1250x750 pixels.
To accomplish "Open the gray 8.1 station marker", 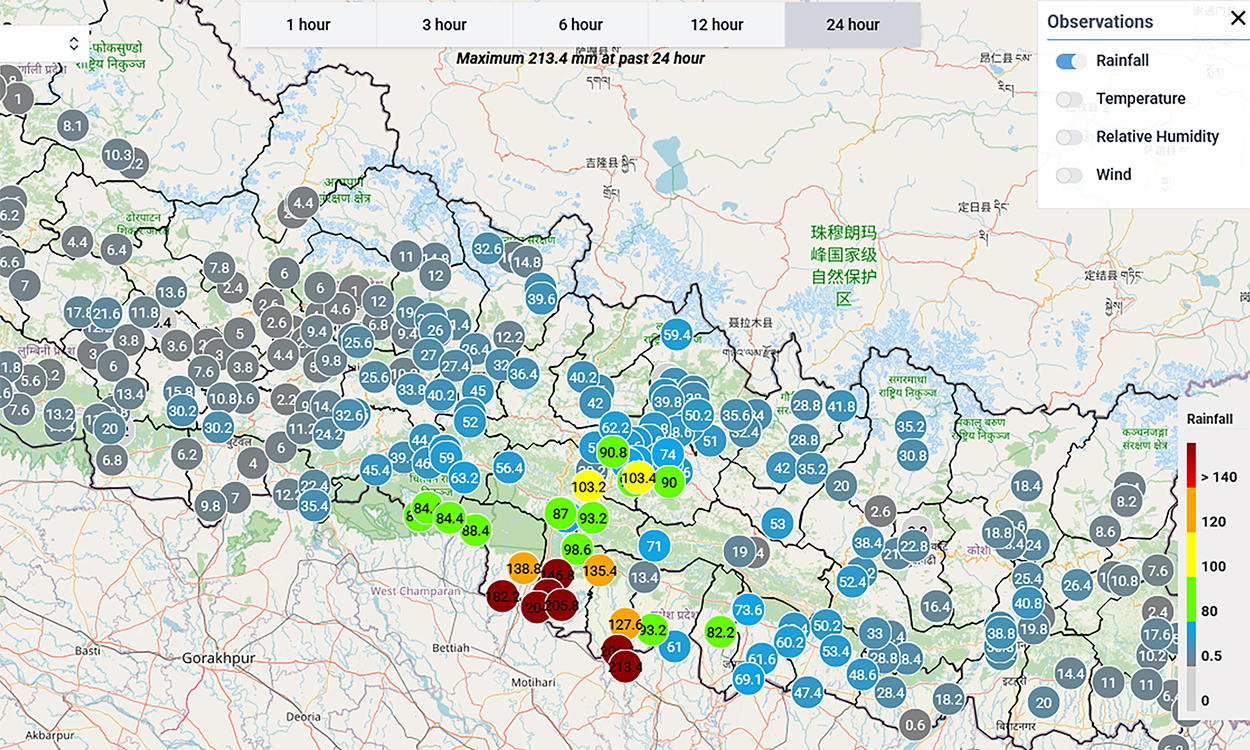I will tap(72, 127).
